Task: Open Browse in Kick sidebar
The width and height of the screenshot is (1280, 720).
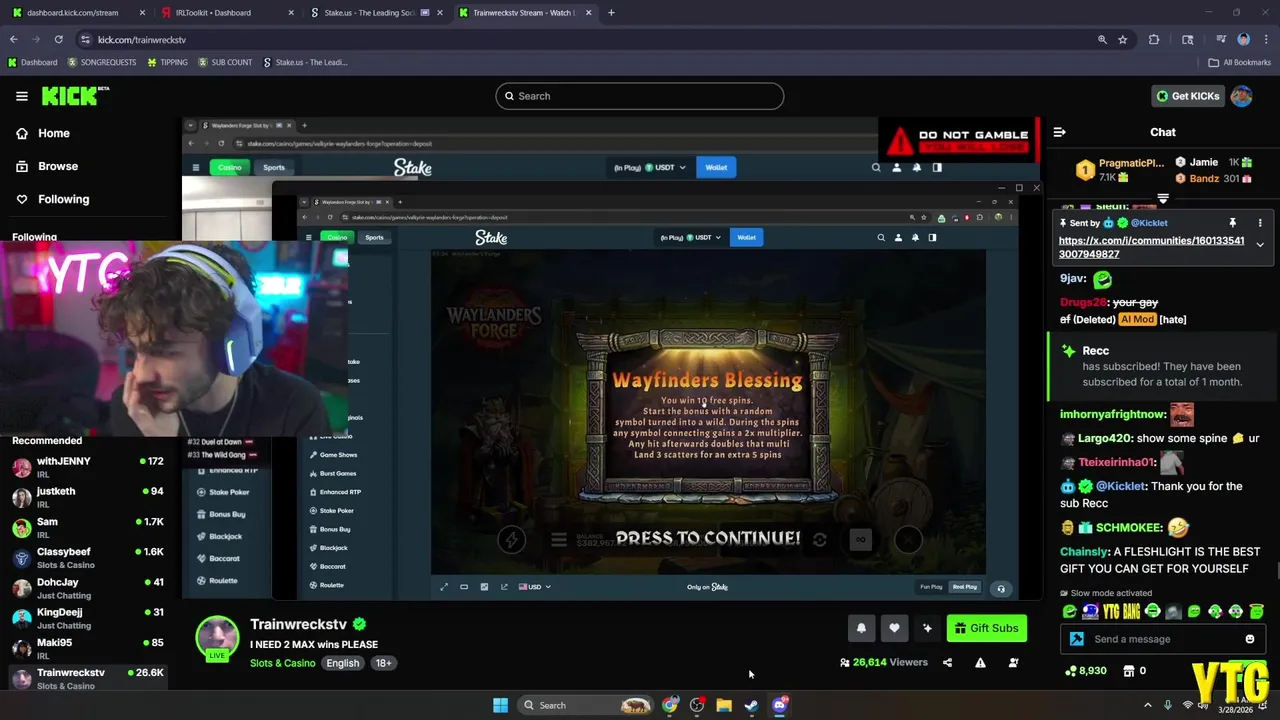Action: click(58, 166)
